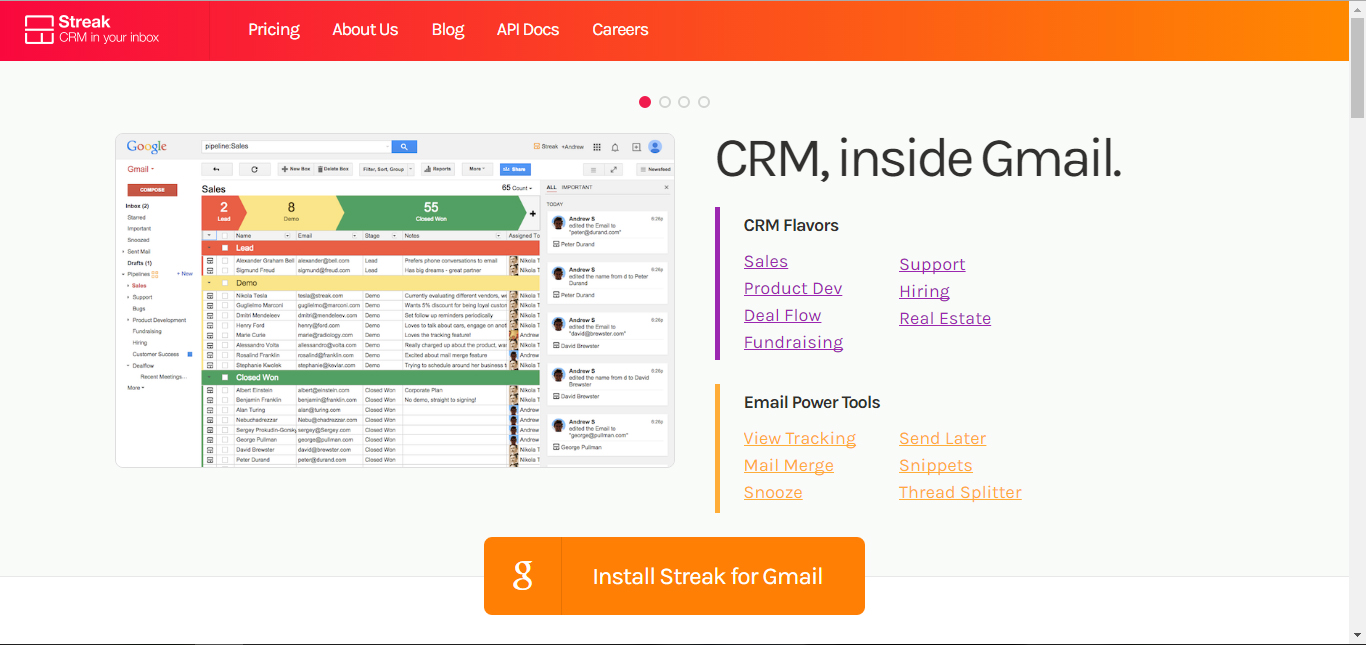Screen dimensions: 1366x645
Task: Tick the checkbox for Sigmund Freud row
Action: [225, 270]
